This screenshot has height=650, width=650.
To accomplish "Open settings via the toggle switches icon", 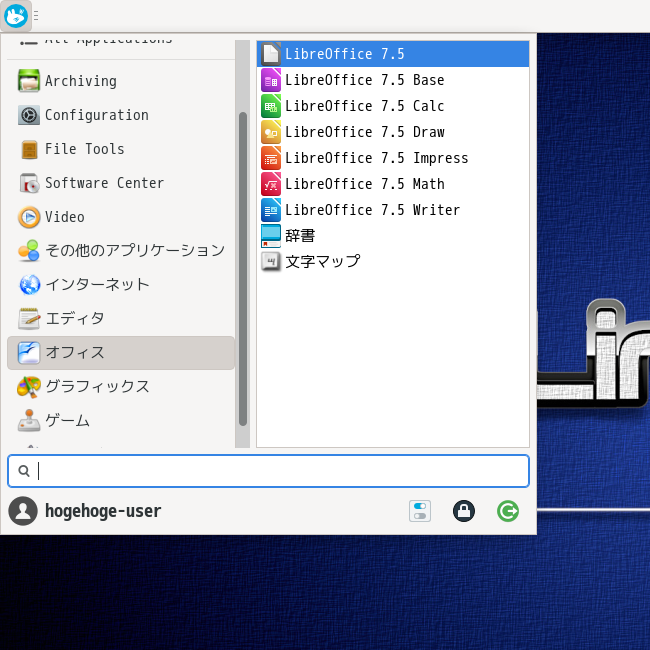I will point(420,511).
